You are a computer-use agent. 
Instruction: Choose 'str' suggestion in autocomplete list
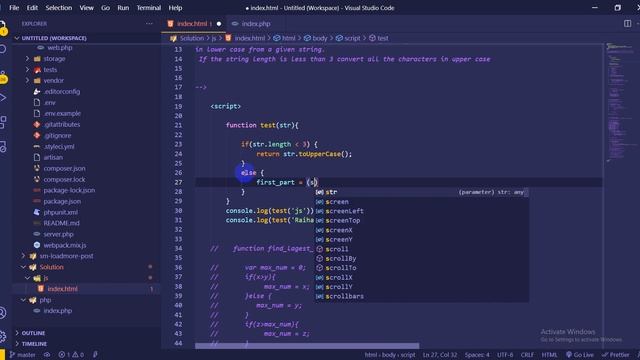pos(421,192)
